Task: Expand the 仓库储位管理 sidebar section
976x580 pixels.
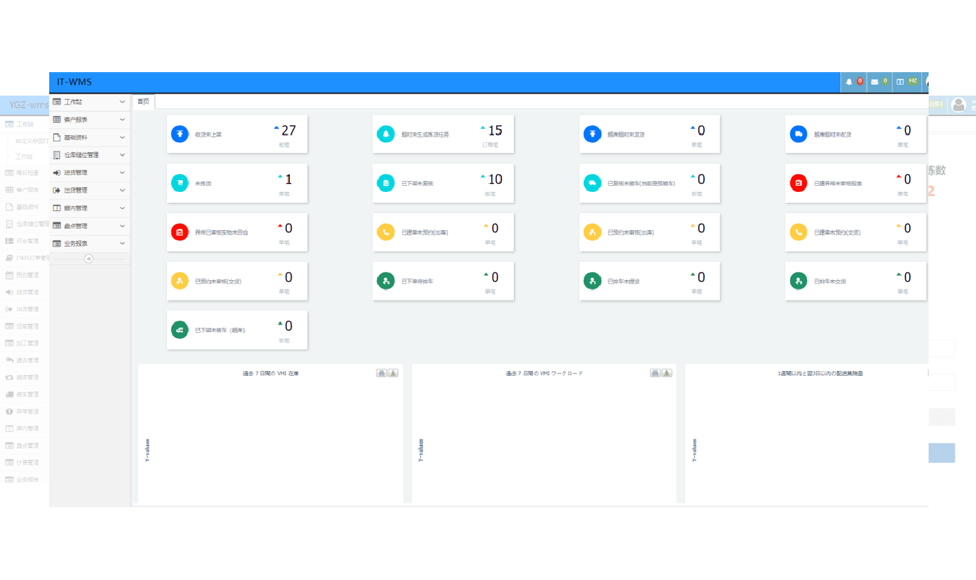Action: pyautogui.click(x=89, y=155)
